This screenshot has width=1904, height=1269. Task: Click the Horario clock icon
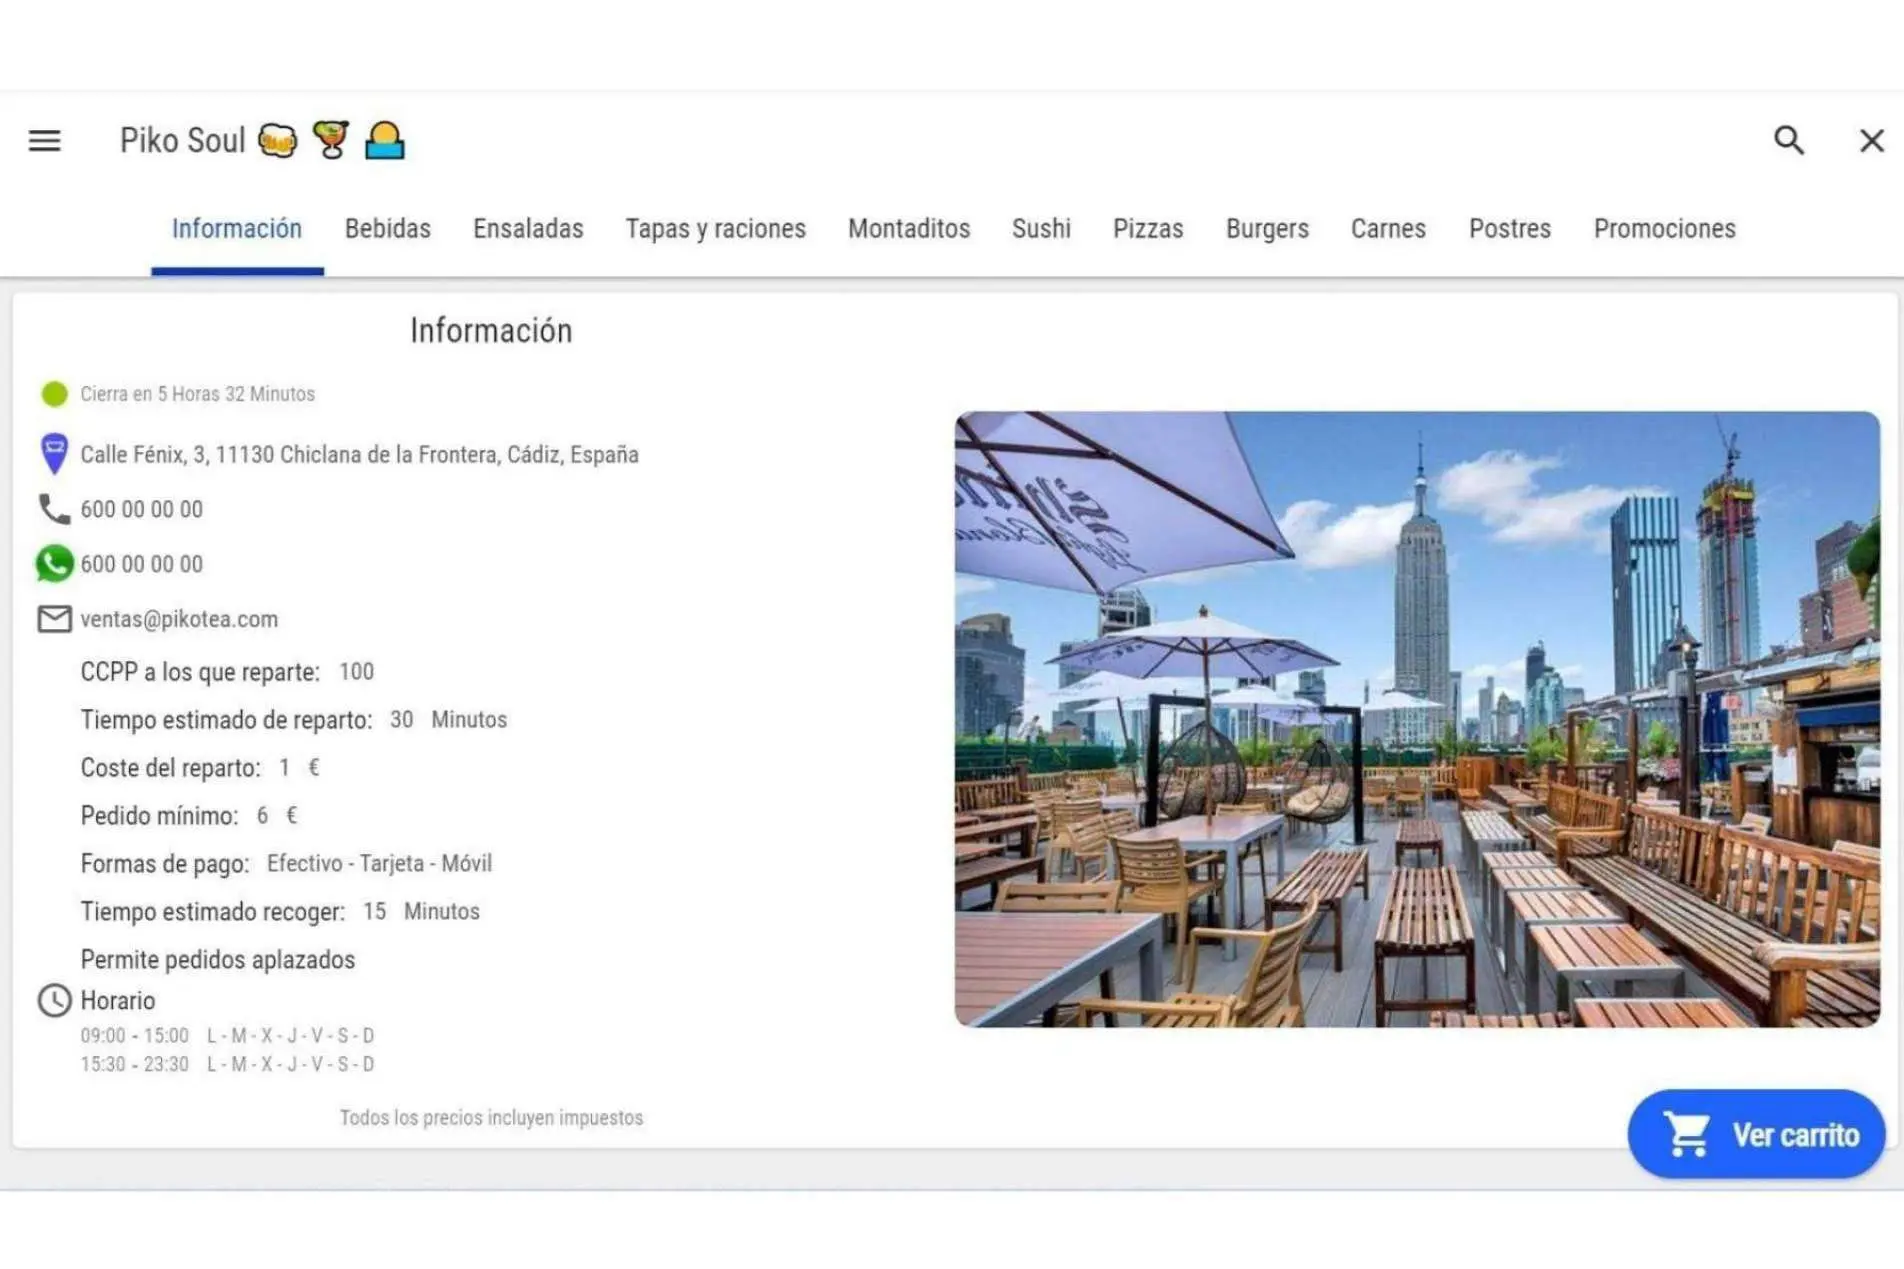tap(54, 1000)
